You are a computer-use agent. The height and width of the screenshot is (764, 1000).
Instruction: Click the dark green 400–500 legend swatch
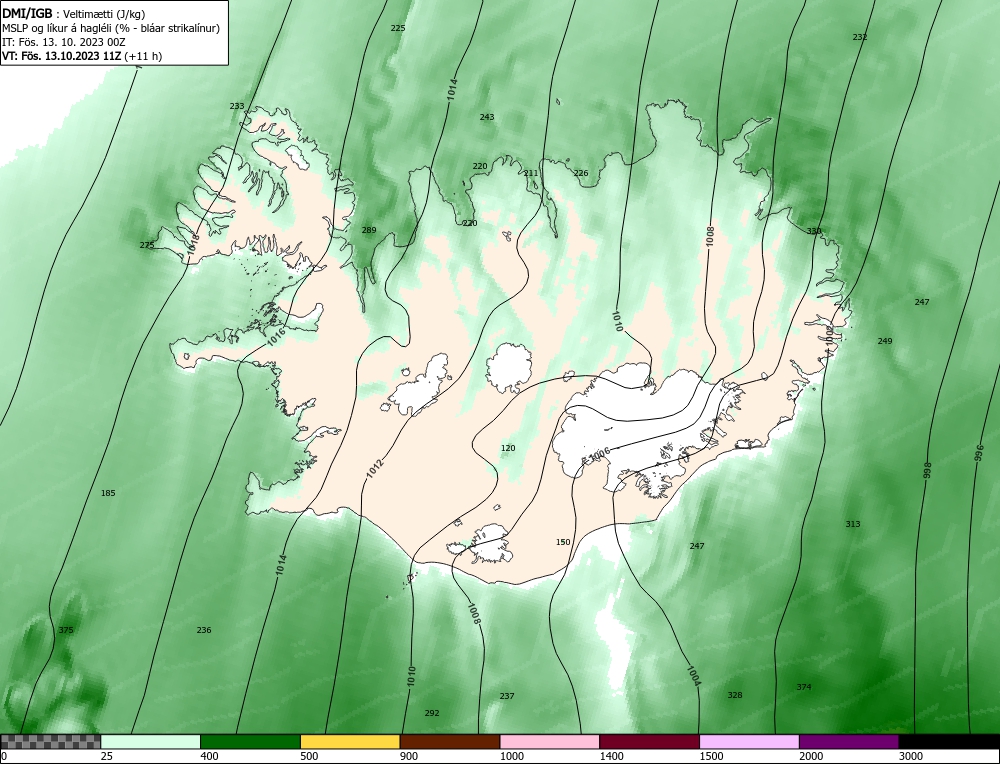pyautogui.click(x=251, y=742)
